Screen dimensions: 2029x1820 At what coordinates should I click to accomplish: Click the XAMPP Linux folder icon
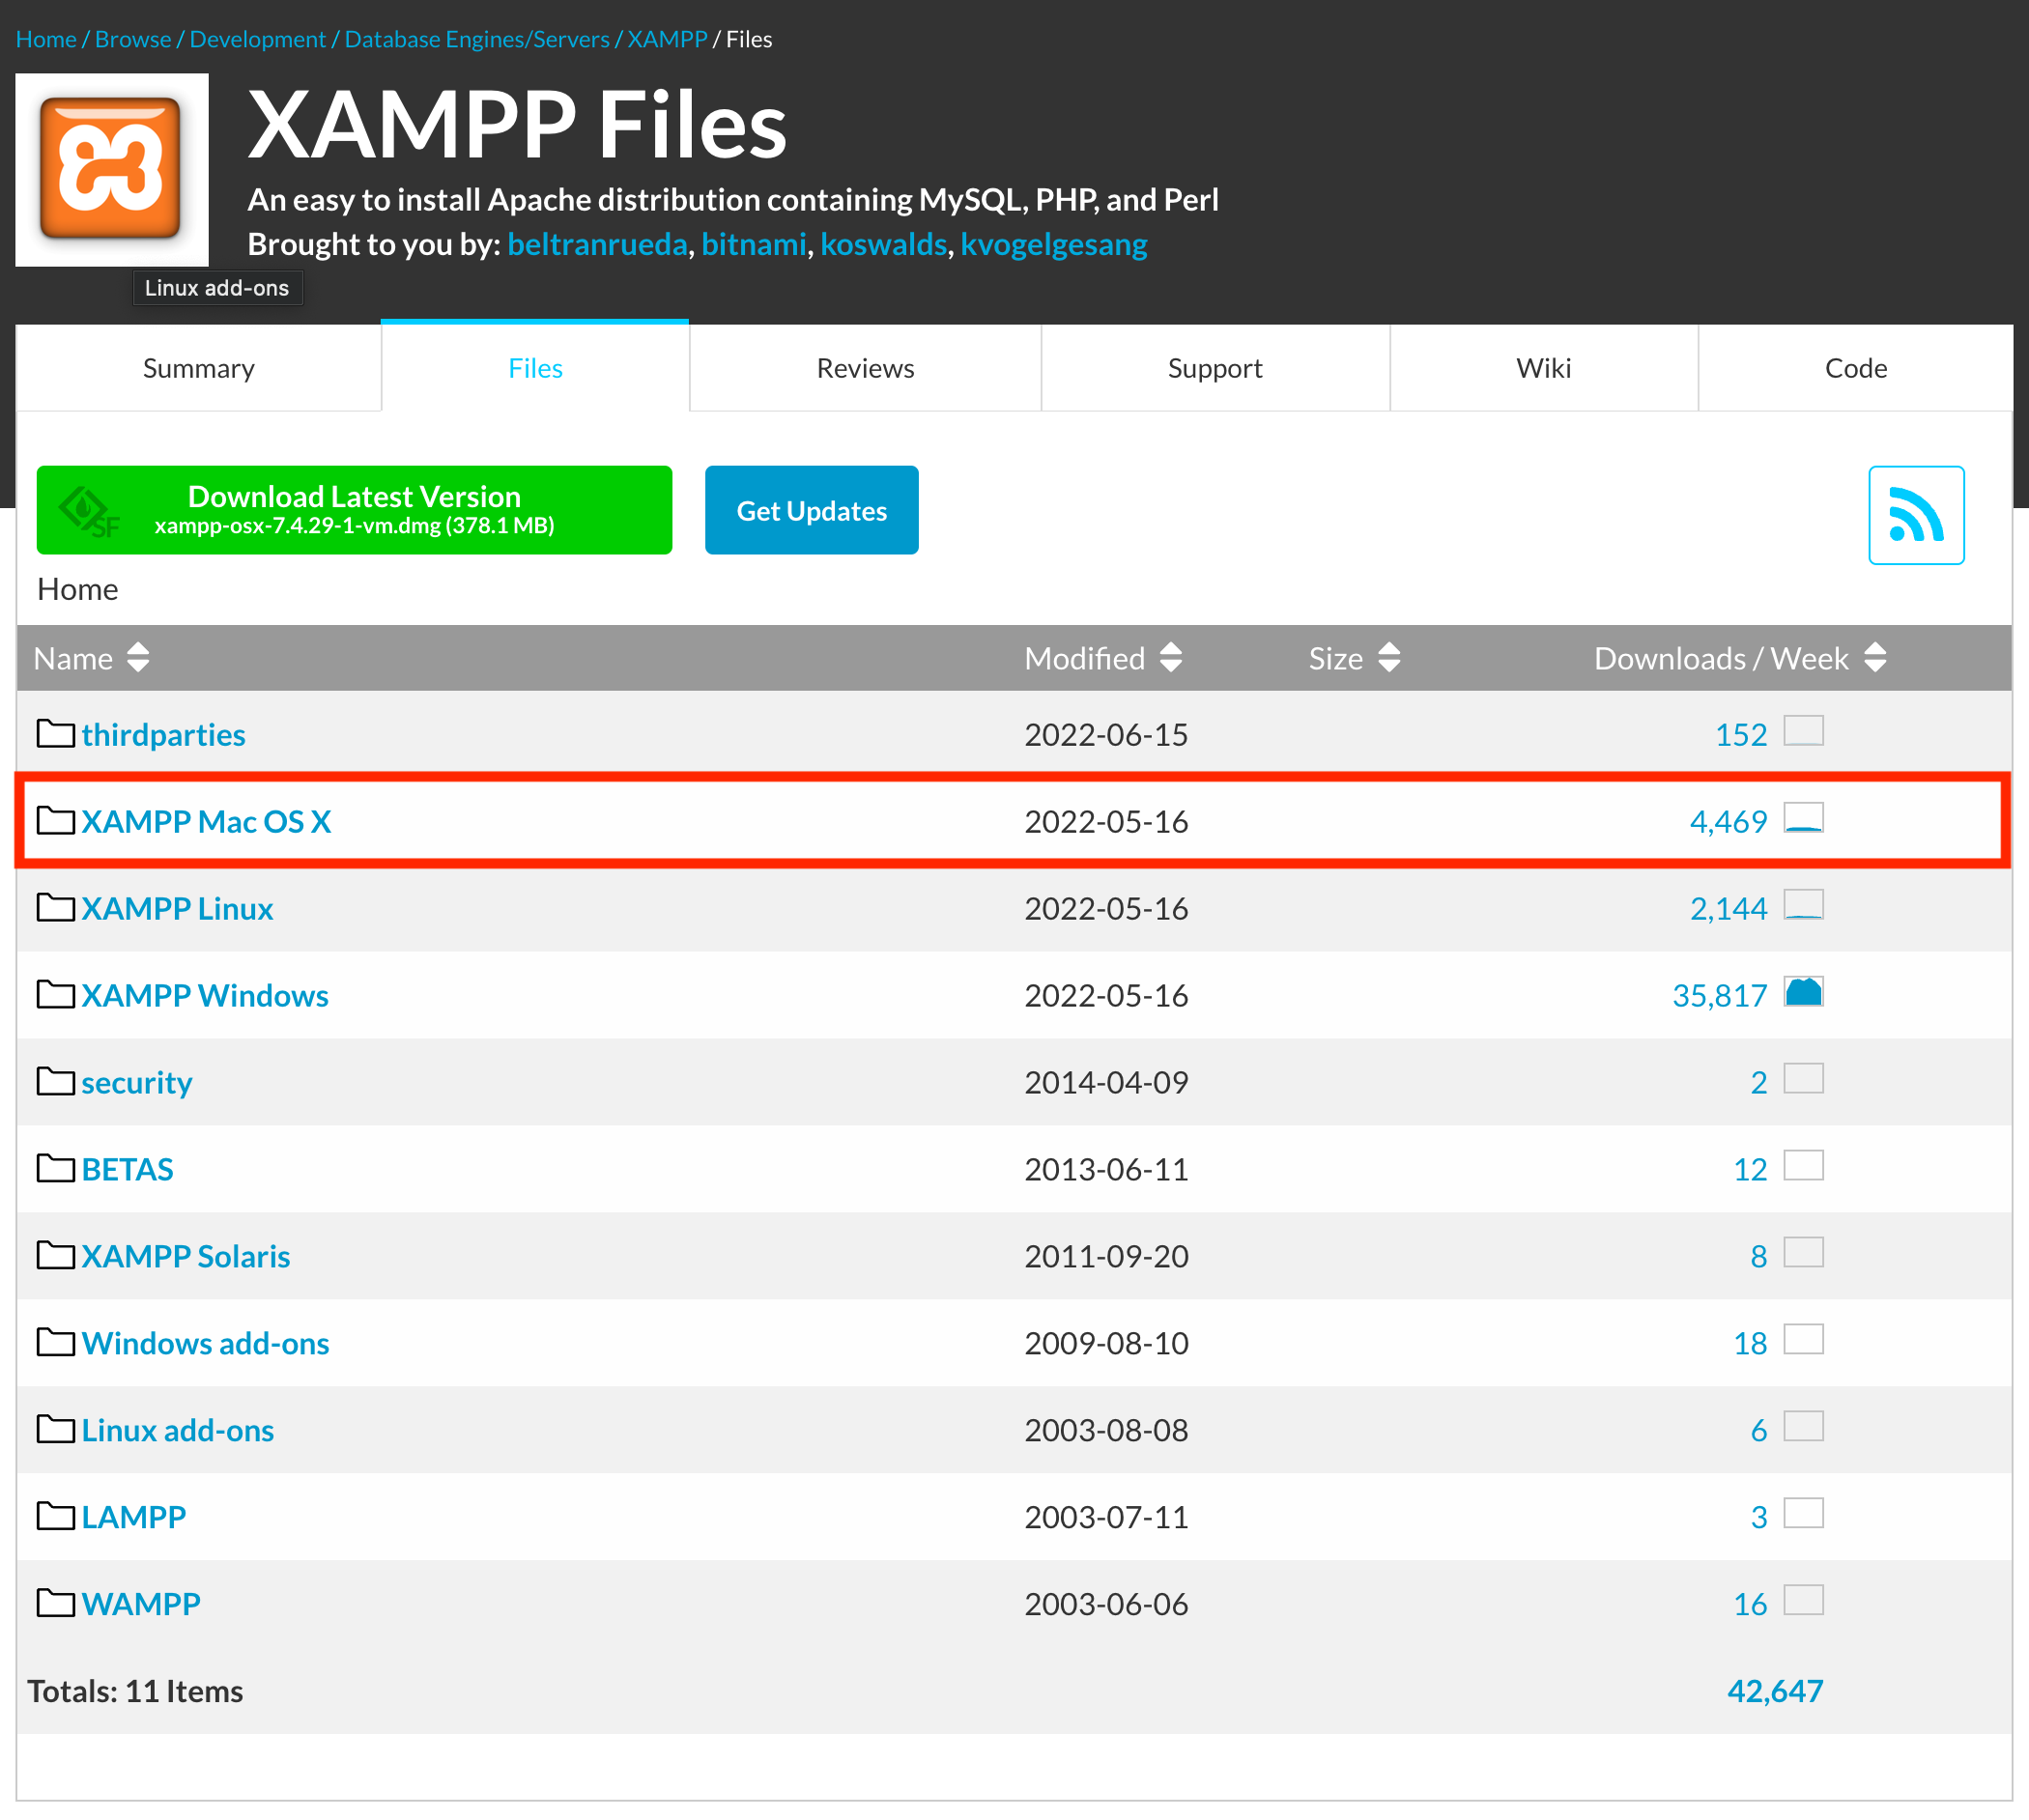(55, 907)
